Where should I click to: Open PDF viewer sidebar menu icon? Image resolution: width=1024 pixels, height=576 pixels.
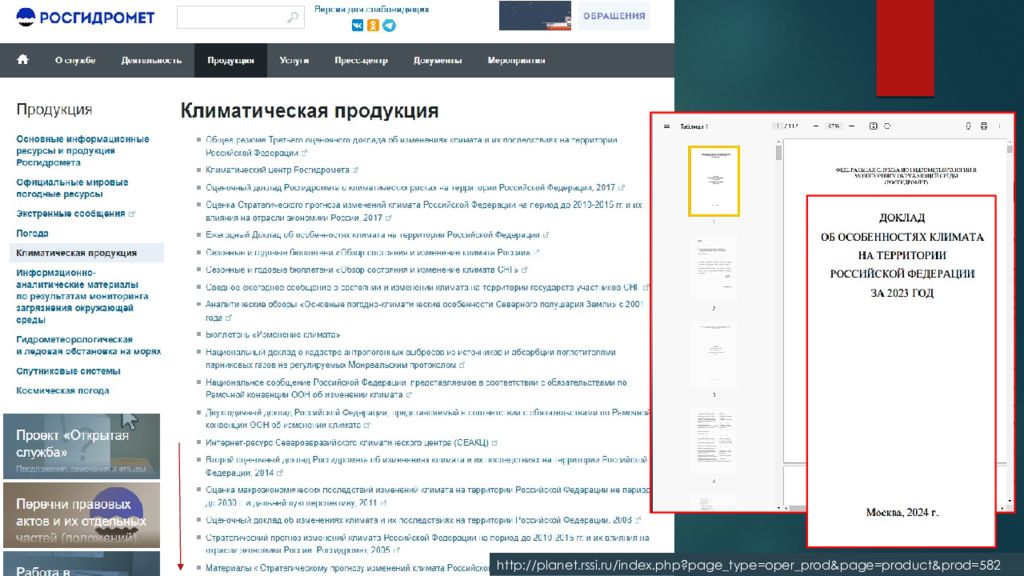pos(666,126)
